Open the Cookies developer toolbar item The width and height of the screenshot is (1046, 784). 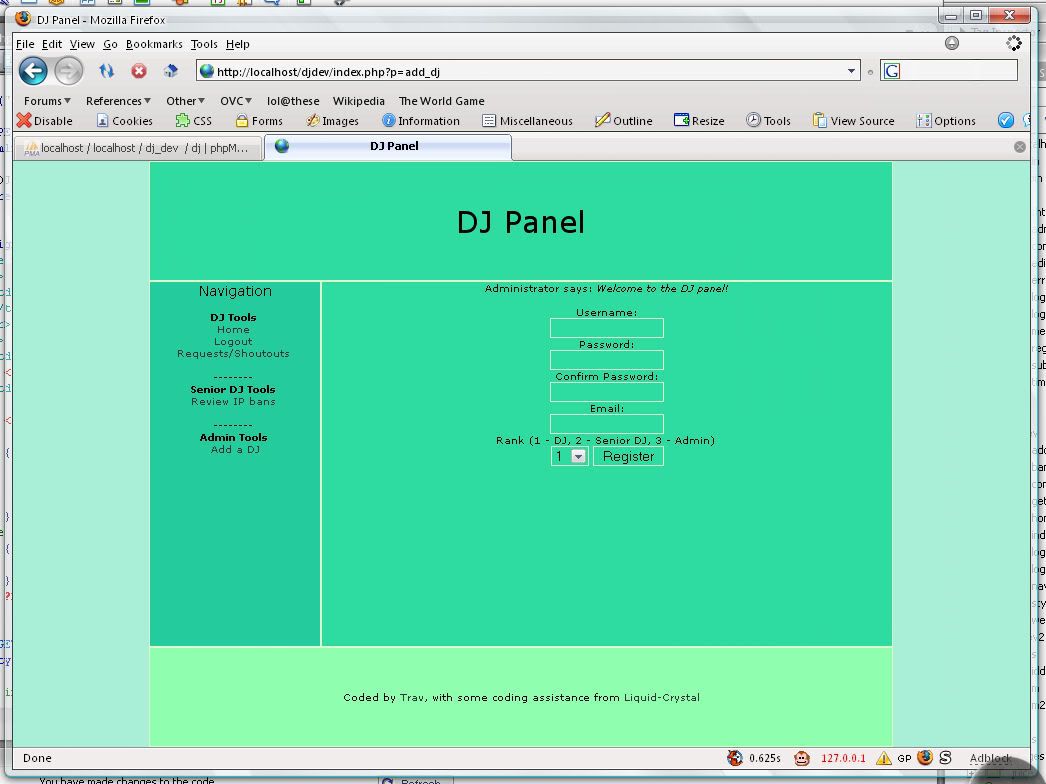click(x=124, y=121)
